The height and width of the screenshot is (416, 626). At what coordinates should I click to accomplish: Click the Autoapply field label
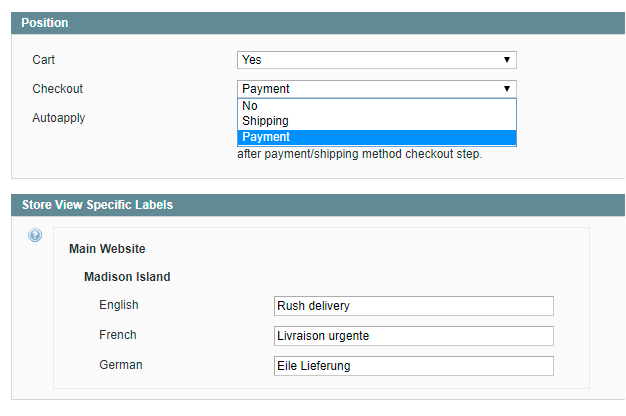[58, 118]
